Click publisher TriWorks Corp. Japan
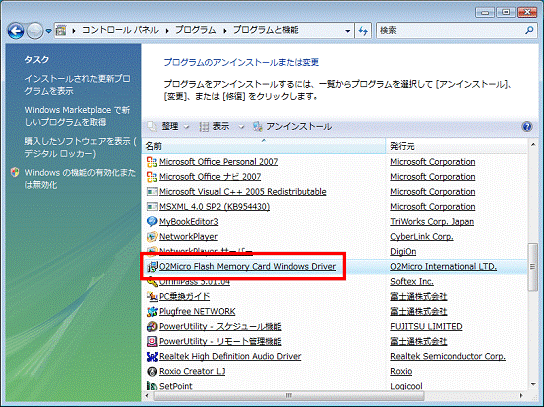Image resolution: width=544 pixels, height=407 pixels. [x=432, y=222]
